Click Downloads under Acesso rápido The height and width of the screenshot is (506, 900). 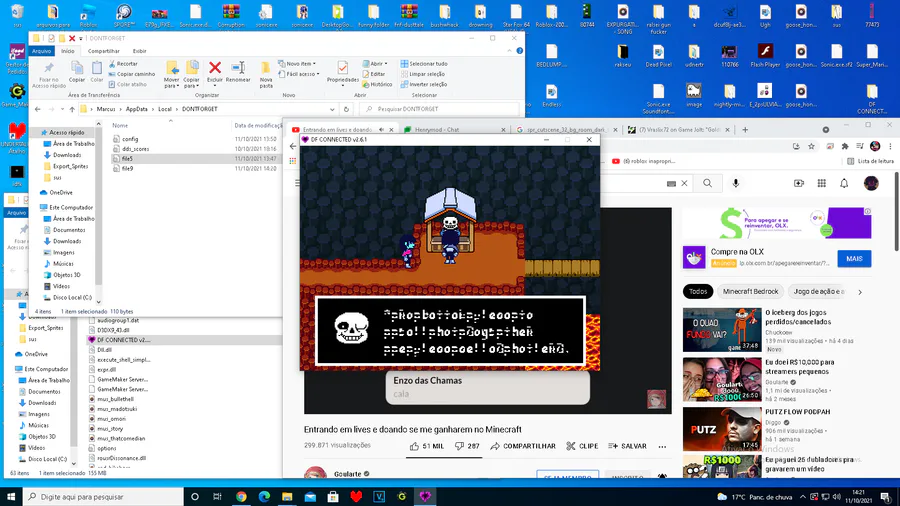[67, 155]
